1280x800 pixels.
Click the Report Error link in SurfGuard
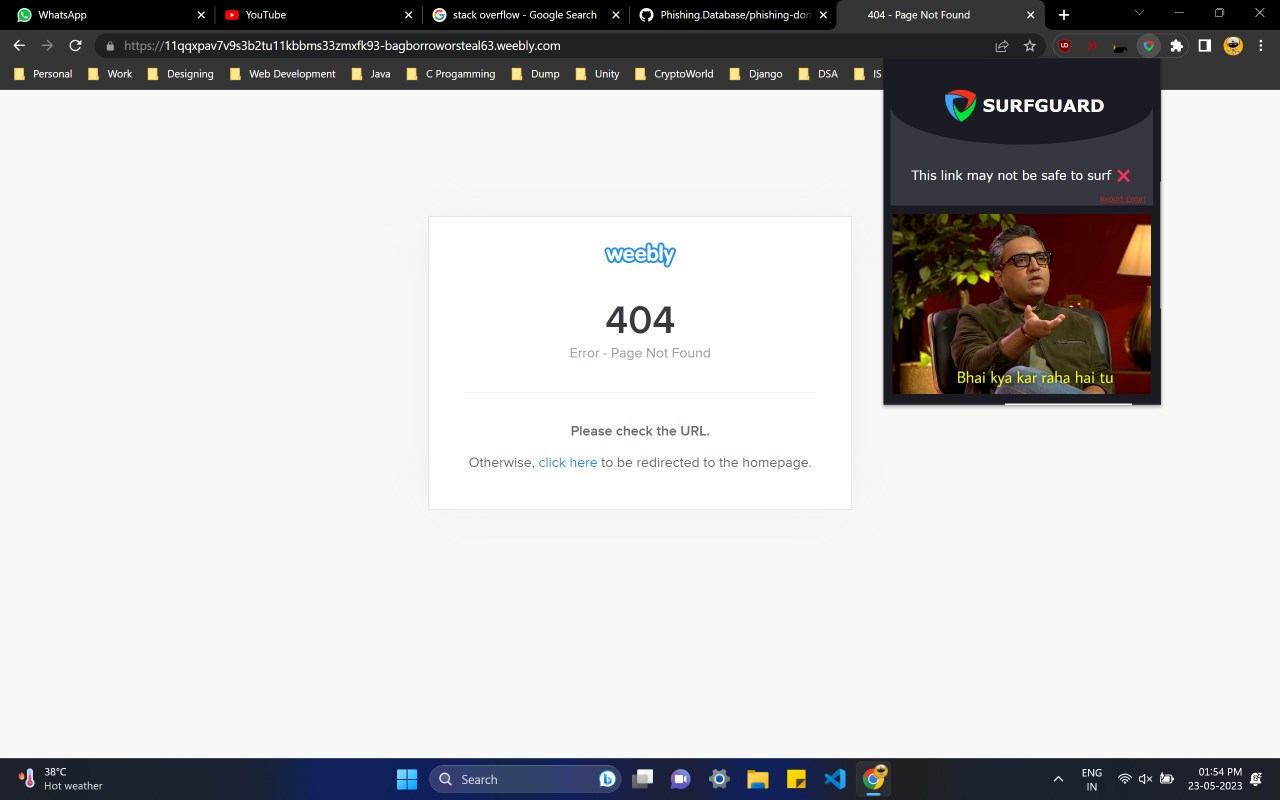(x=1123, y=199)
